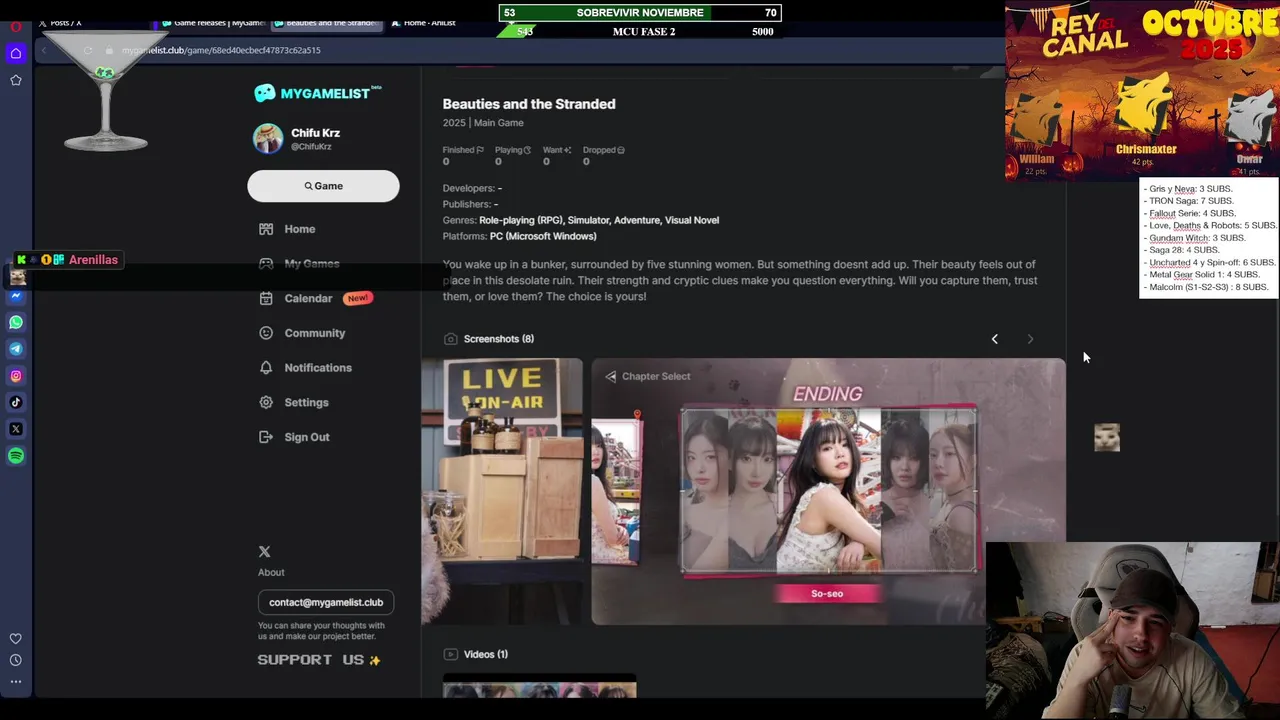Open the Chifu Krz profile avatar
The height and width of the screenshot is (720, 1280).
pyautogui.click(x=268, y=139)
